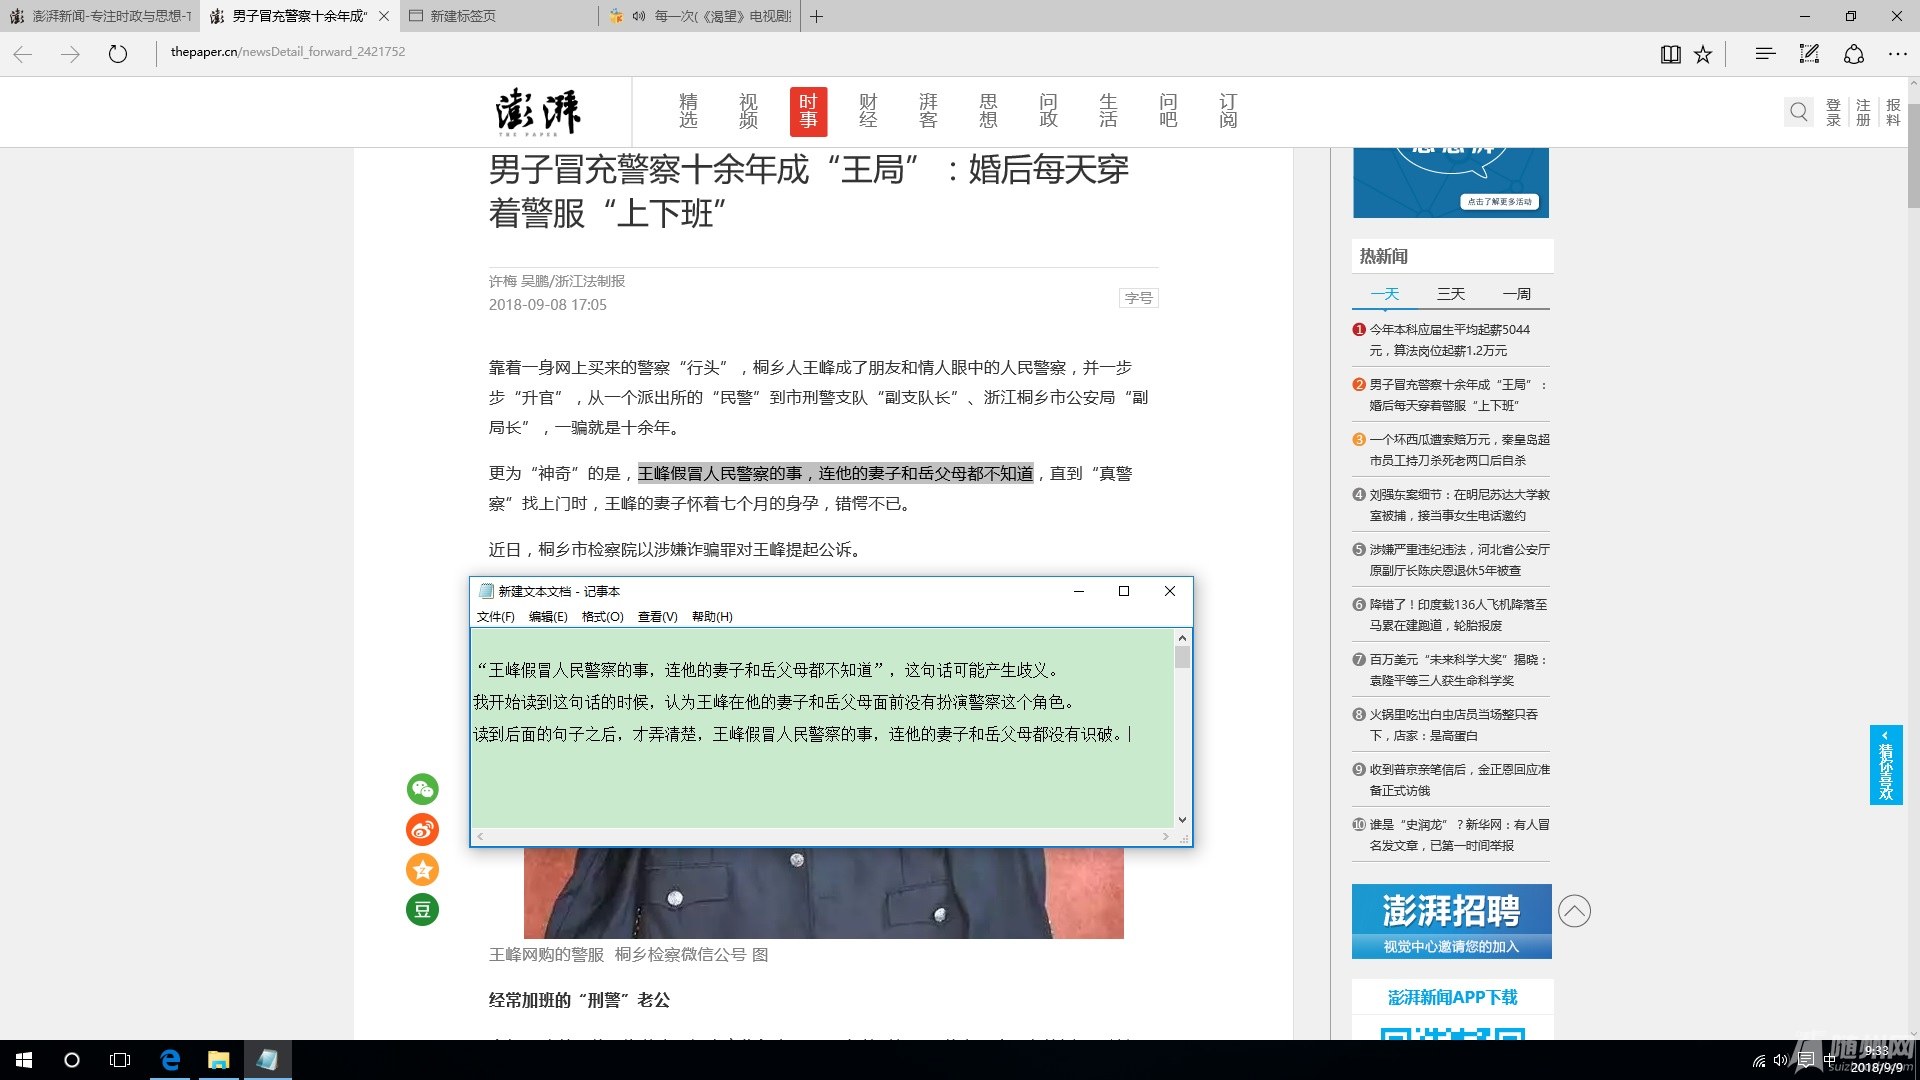The image size is (1920, 1080).
Task: Open Edge share icon
Action: [1853, 54]
